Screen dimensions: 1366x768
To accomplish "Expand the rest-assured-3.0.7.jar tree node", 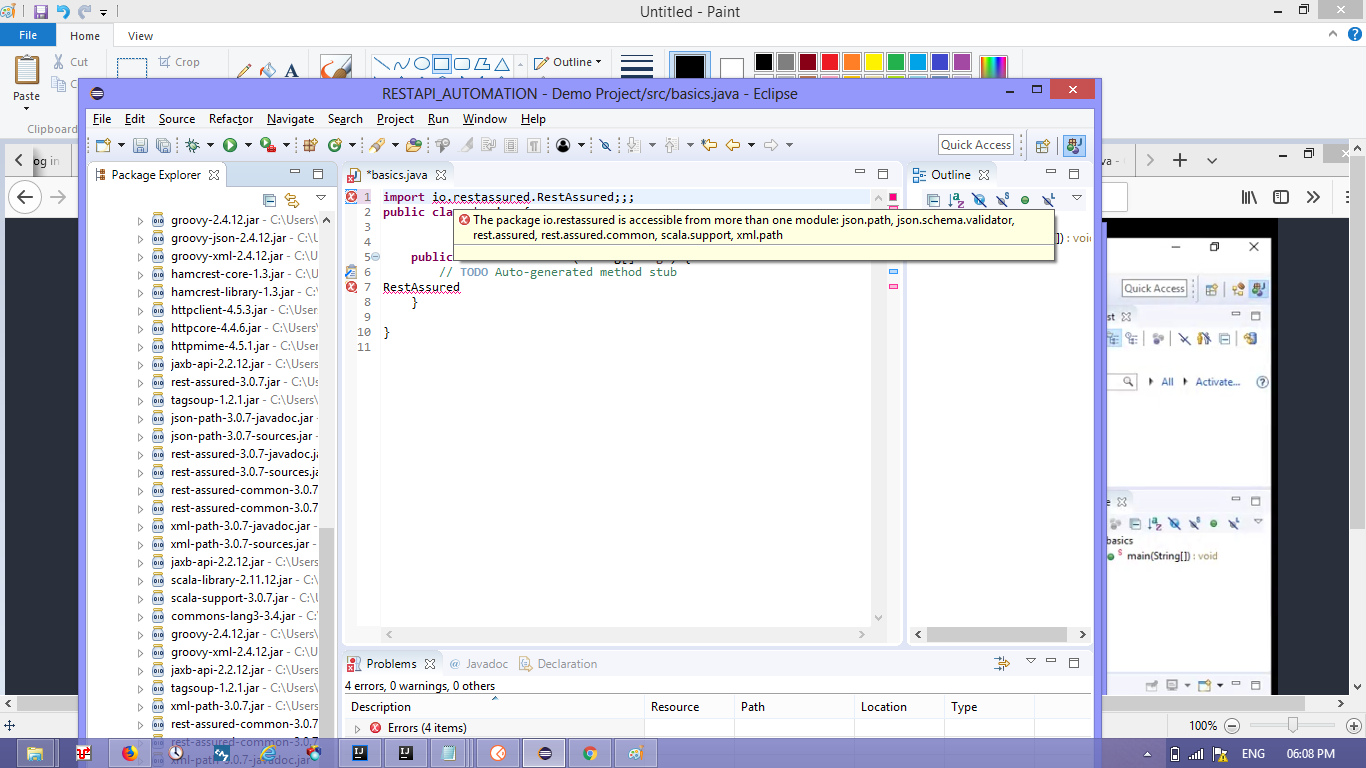I will [x=141, y=382].
